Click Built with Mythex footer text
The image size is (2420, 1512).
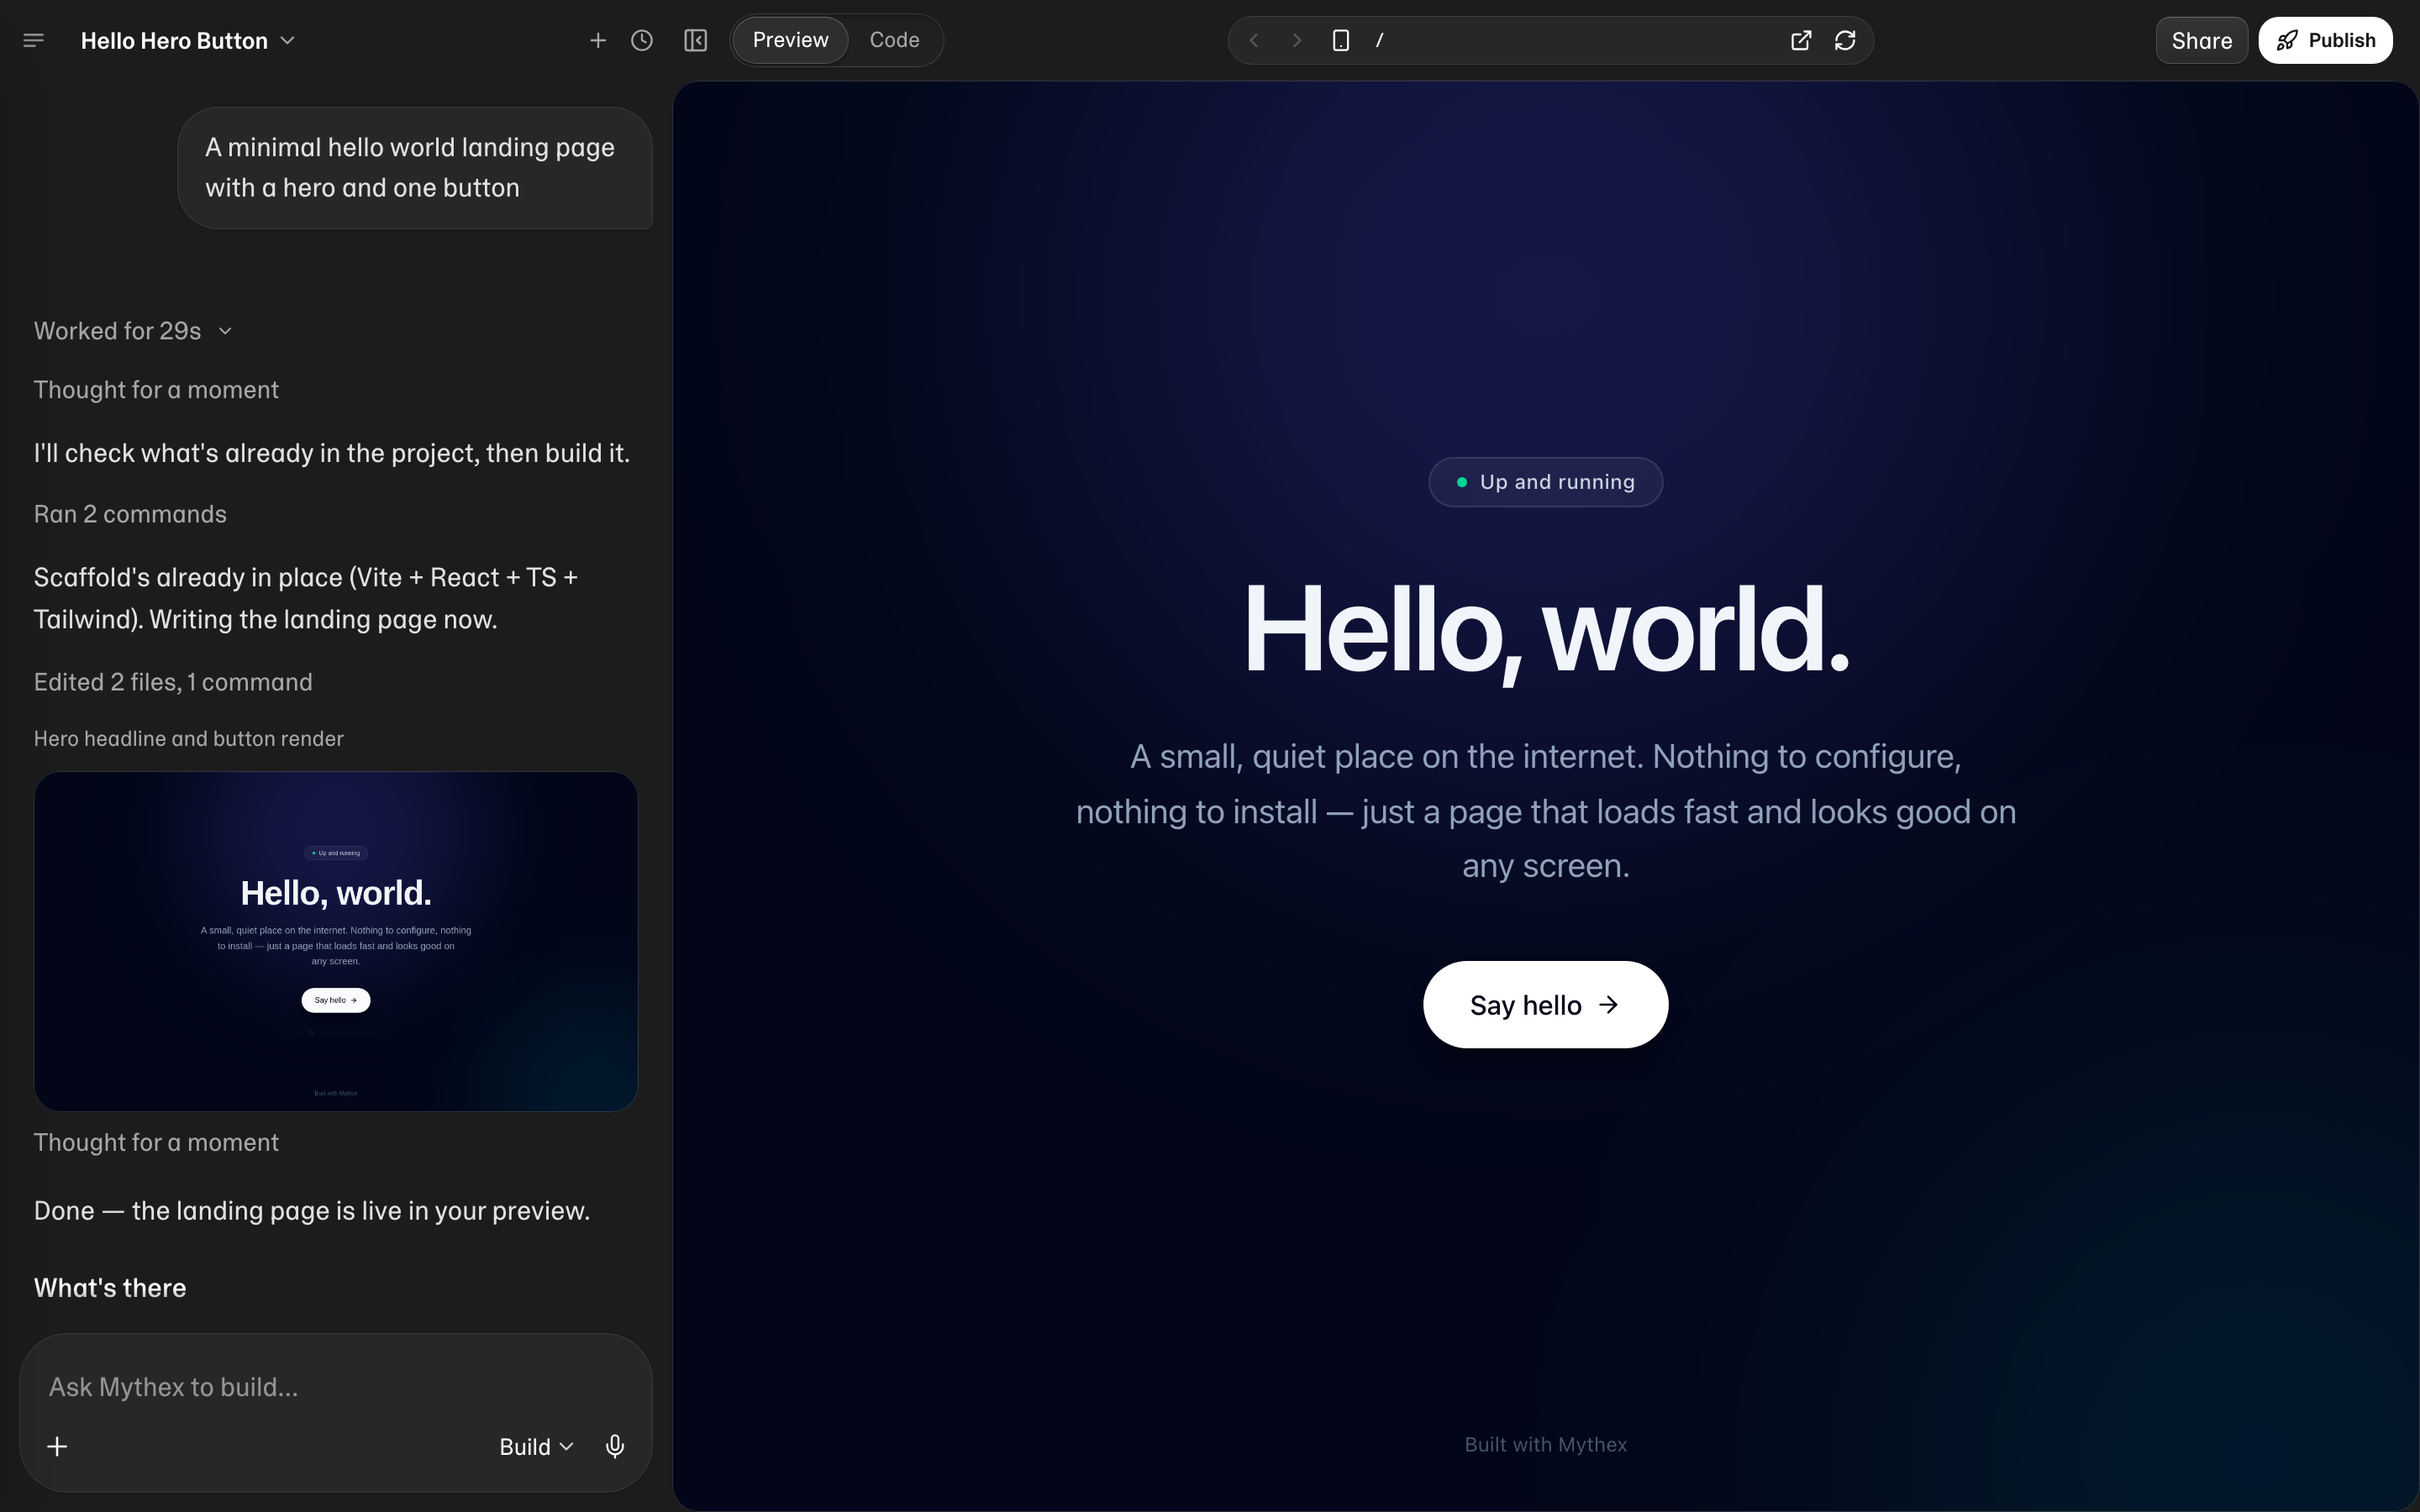pos(1545,1444)
